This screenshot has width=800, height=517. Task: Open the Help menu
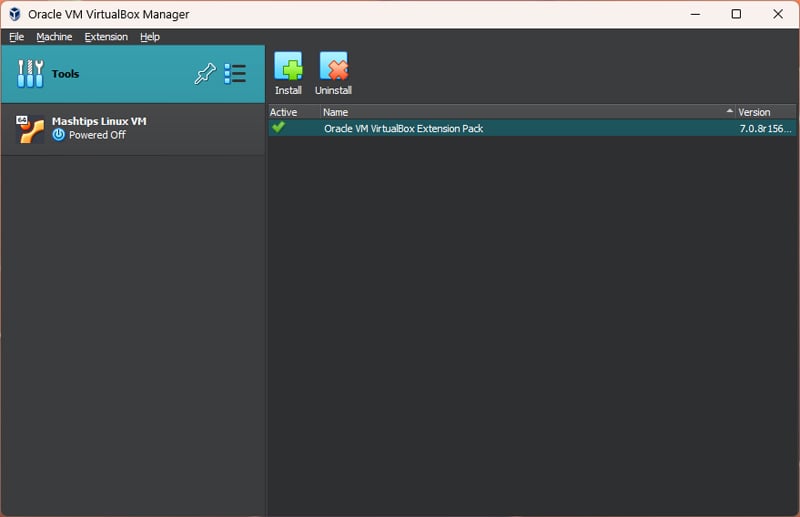coord(150,37)
